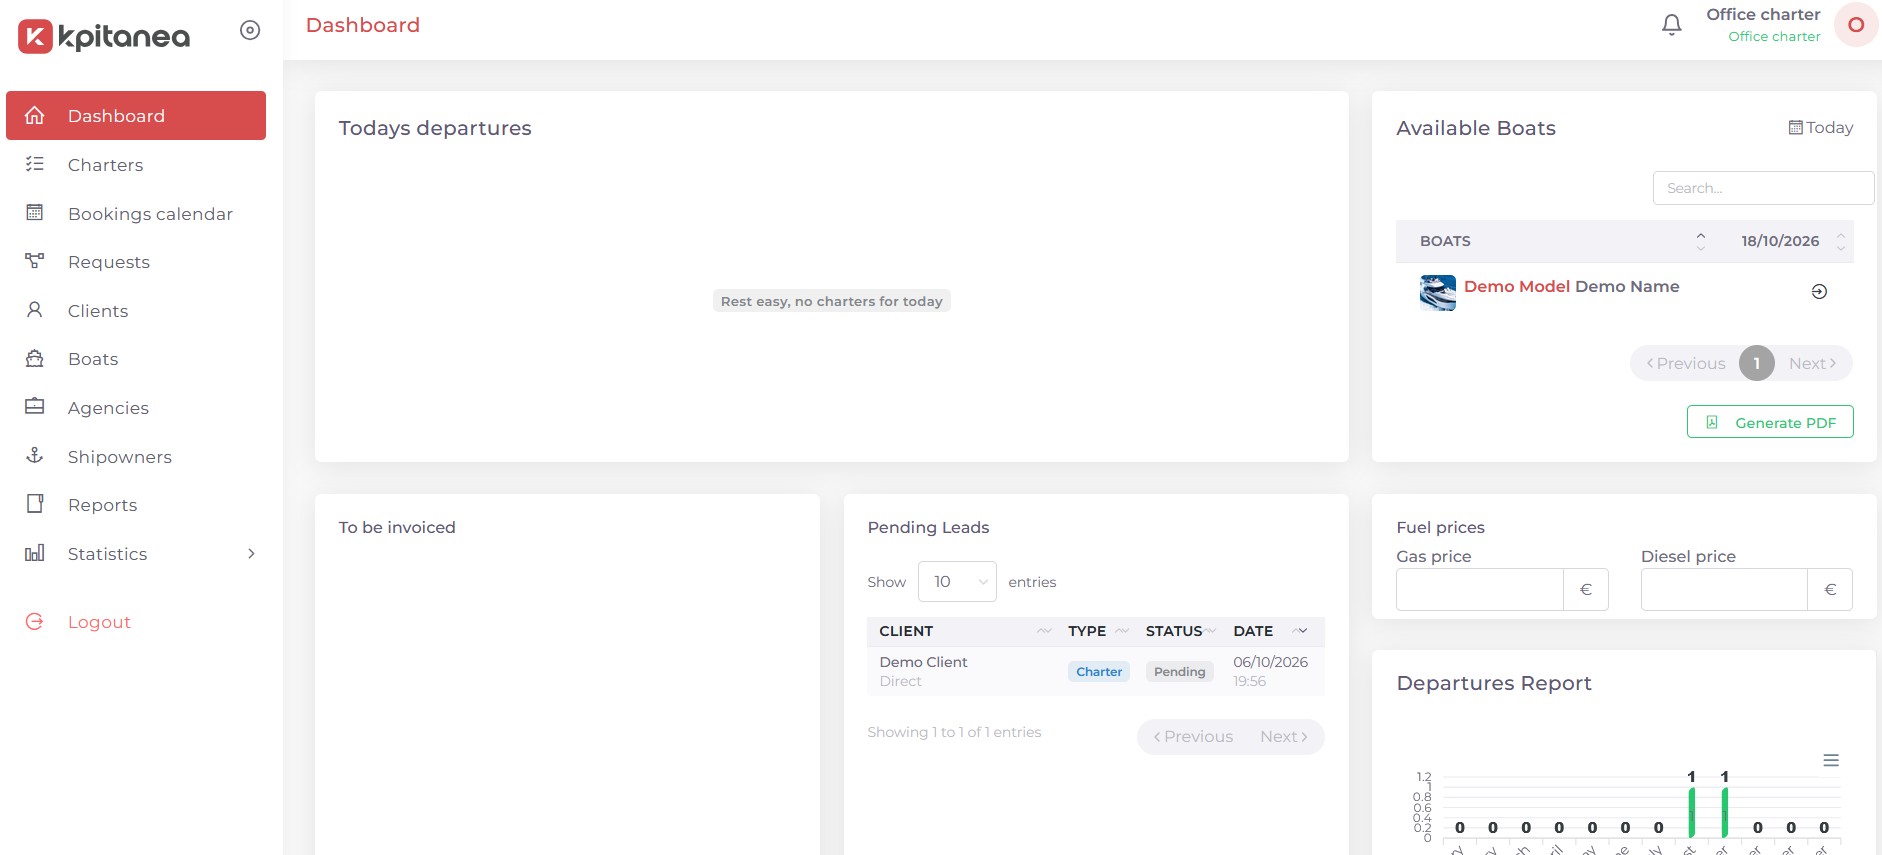Go to Dashboard in sidebar
This screenshot has width=1882, height=855.
coord(136,116)
